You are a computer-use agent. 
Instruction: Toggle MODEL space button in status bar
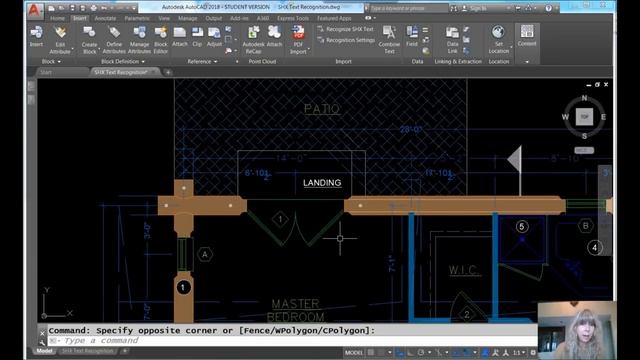coord(353,352)
